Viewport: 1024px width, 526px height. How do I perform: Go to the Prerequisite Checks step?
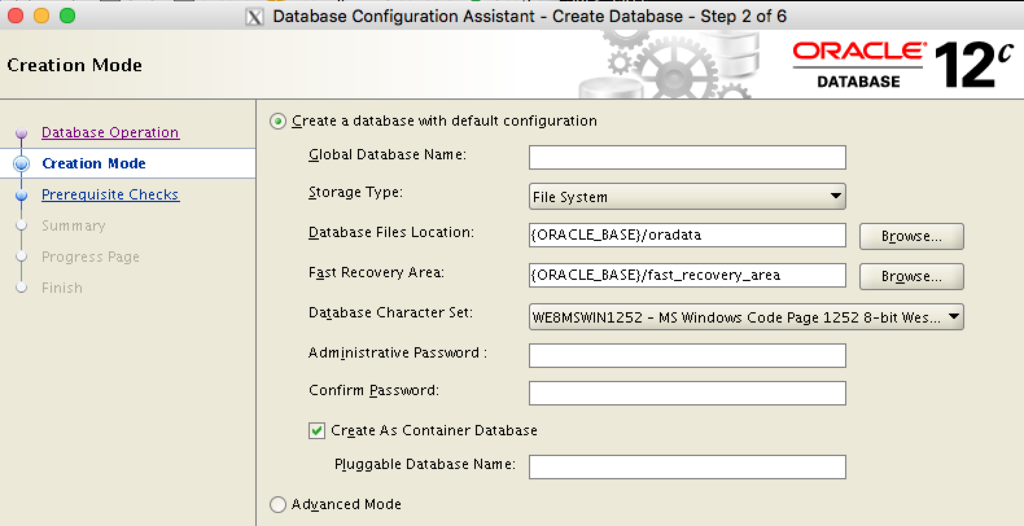pyautogui.click(x=110, y=195)
